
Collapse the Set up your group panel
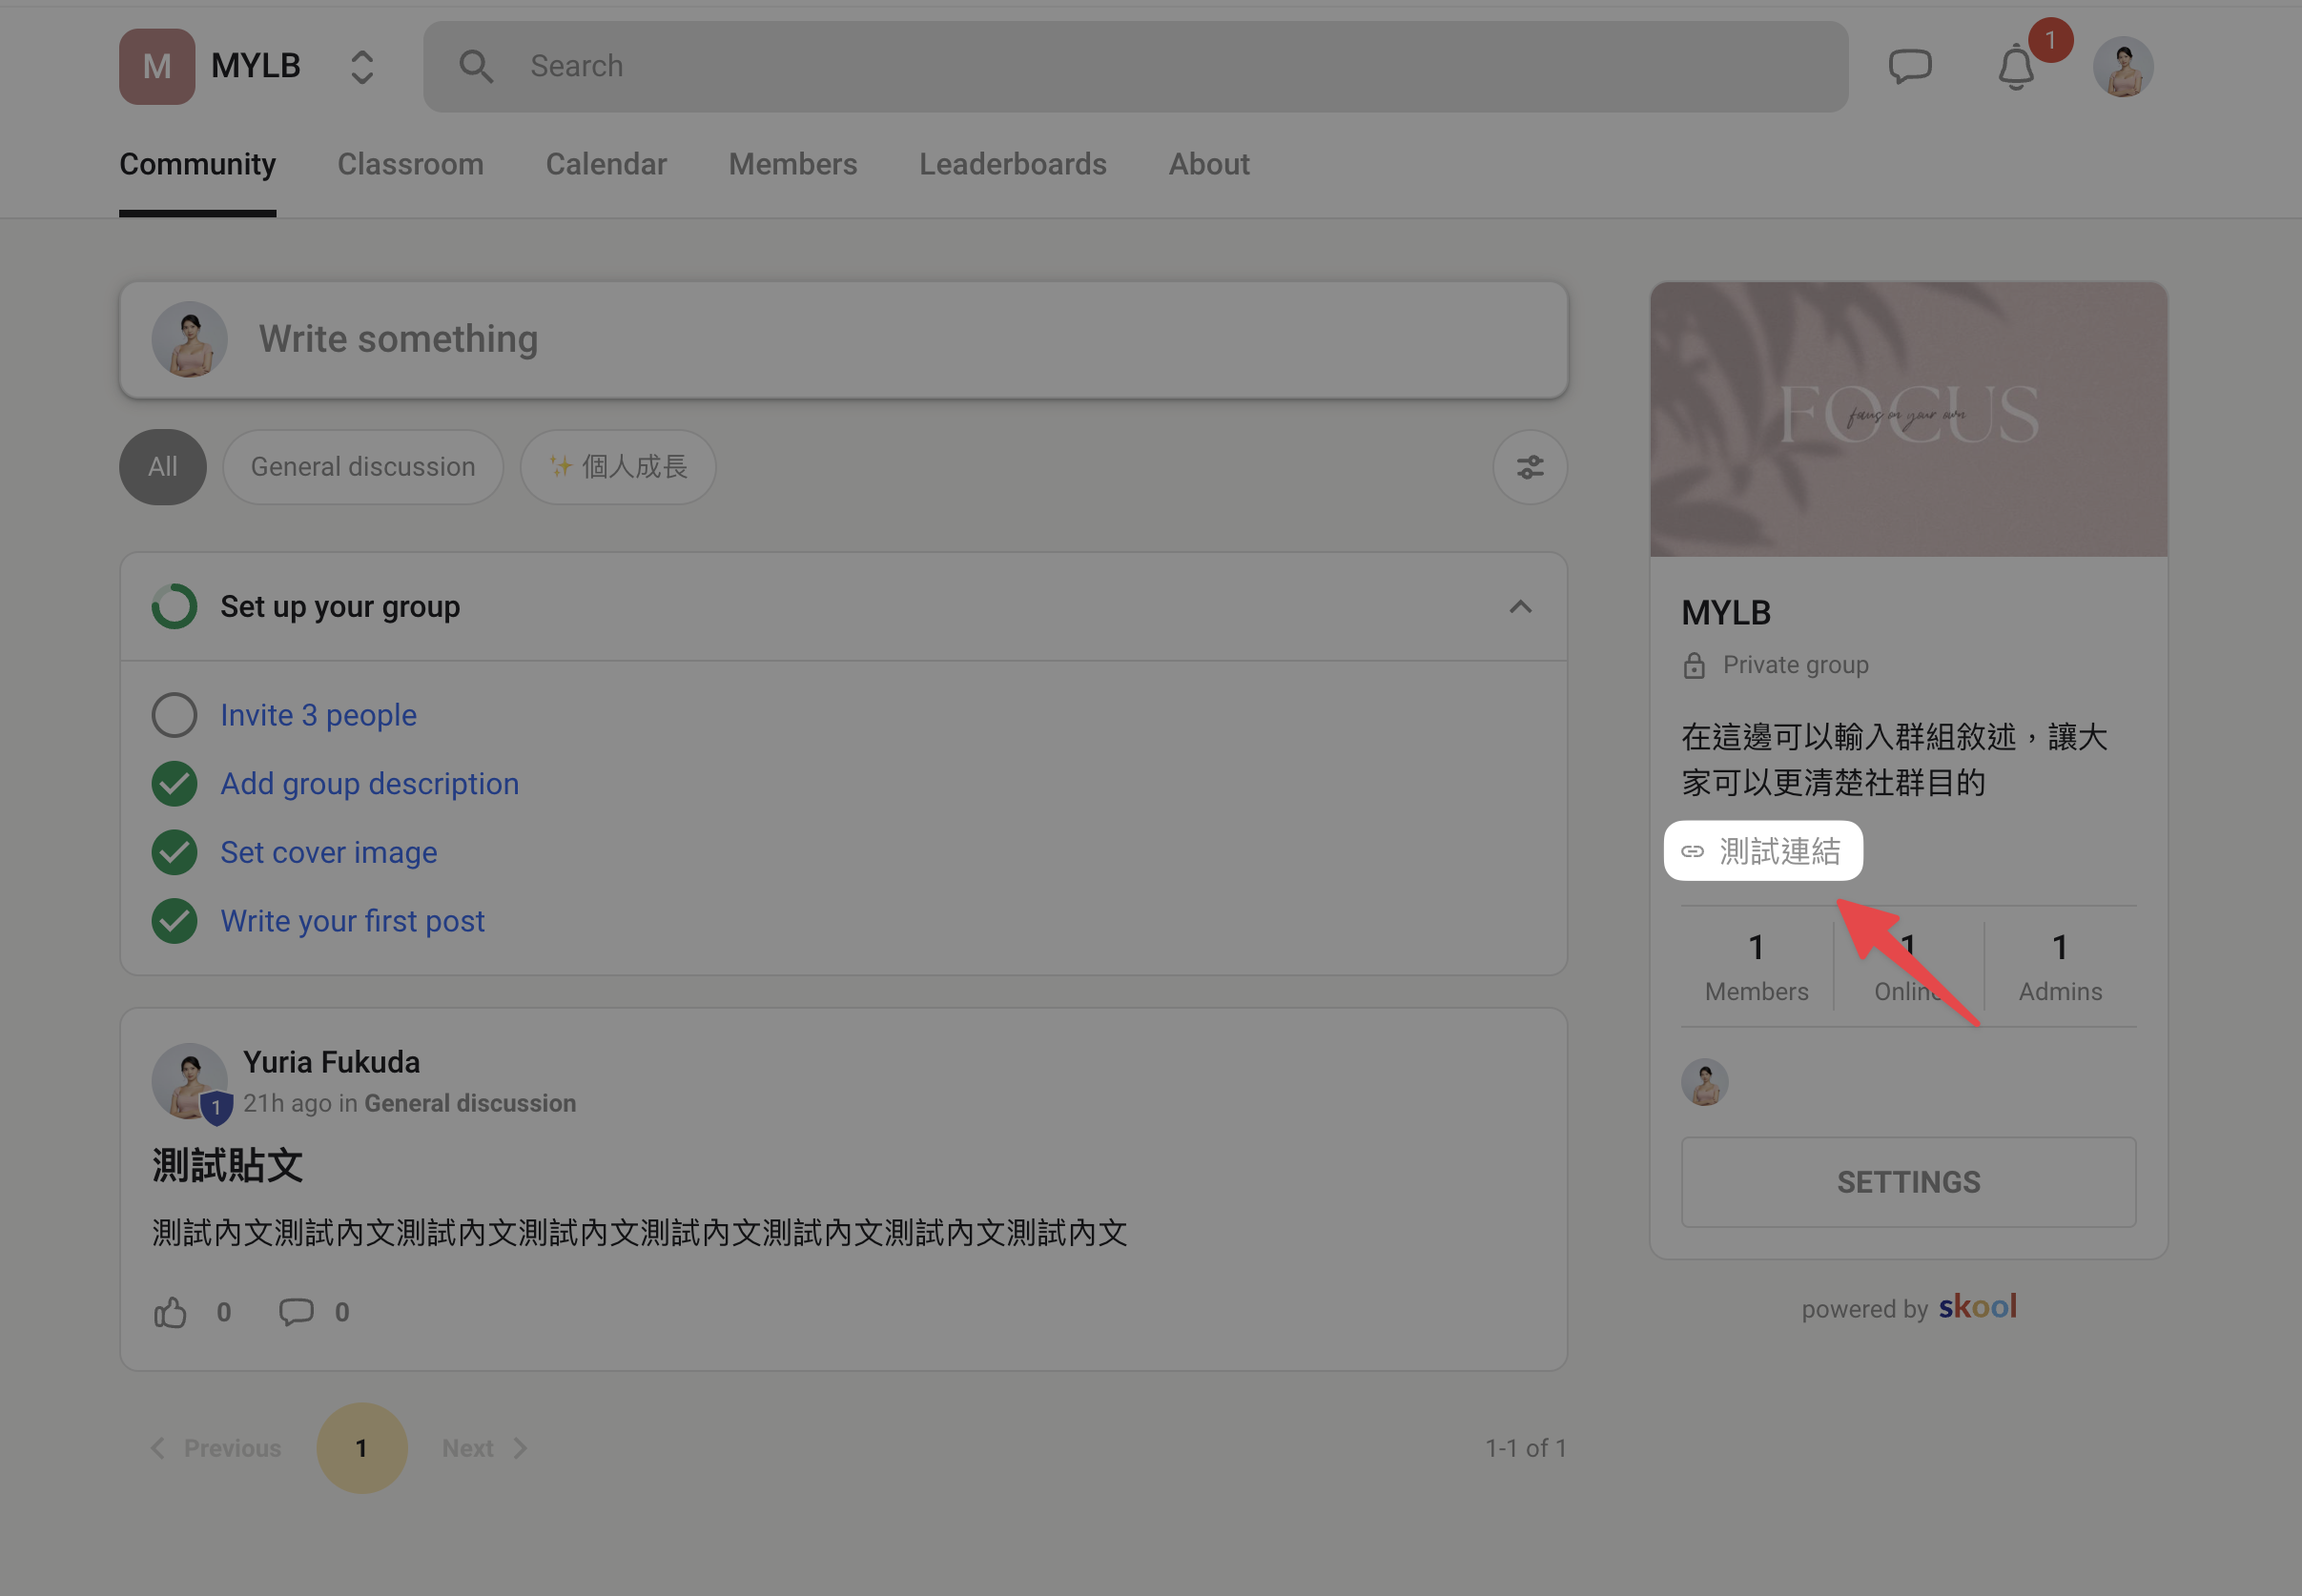coord(1520,606)
